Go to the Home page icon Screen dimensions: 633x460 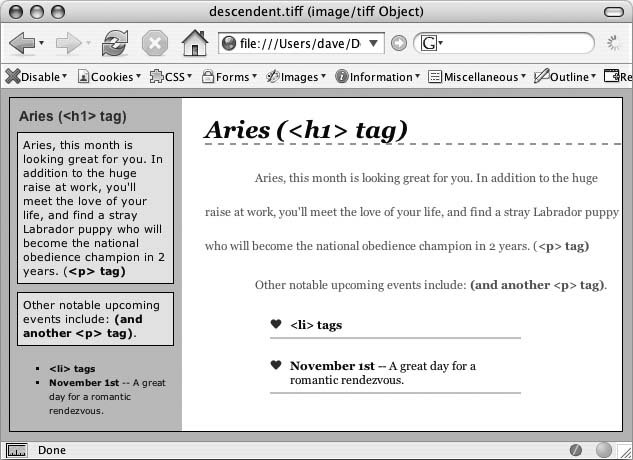pyautogui.click(x=195, y=43)
